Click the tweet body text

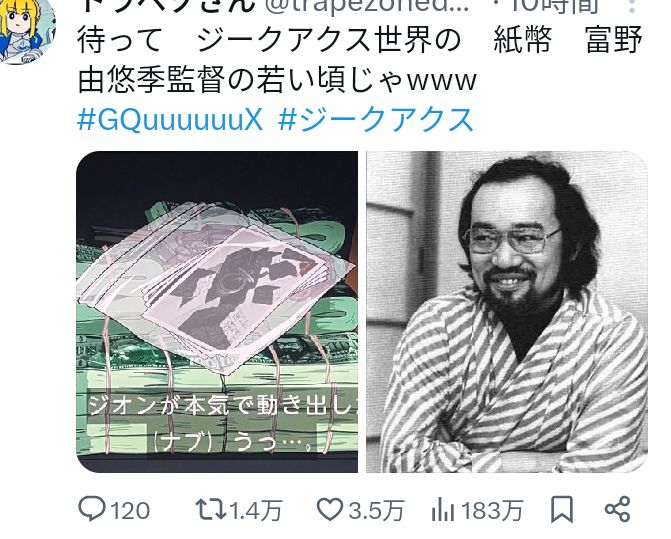[x=360, y=60]
